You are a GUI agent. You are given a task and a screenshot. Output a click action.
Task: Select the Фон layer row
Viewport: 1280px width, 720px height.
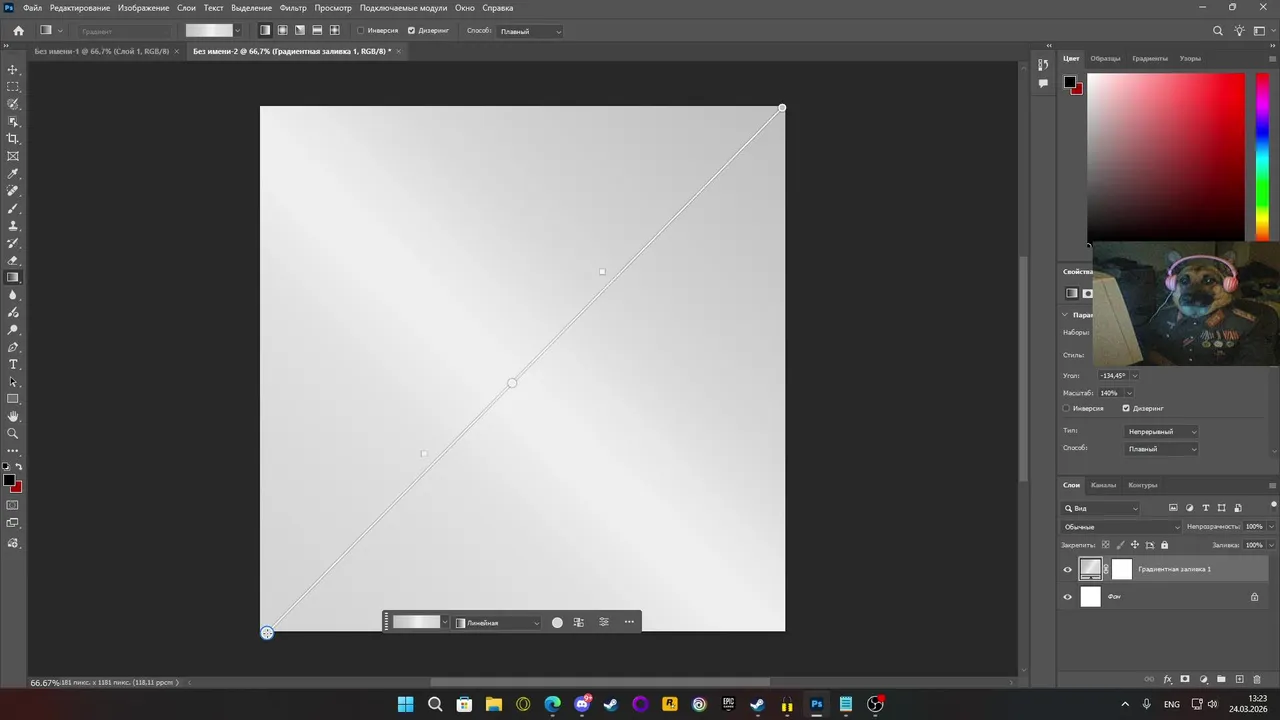click(1165, 597)
